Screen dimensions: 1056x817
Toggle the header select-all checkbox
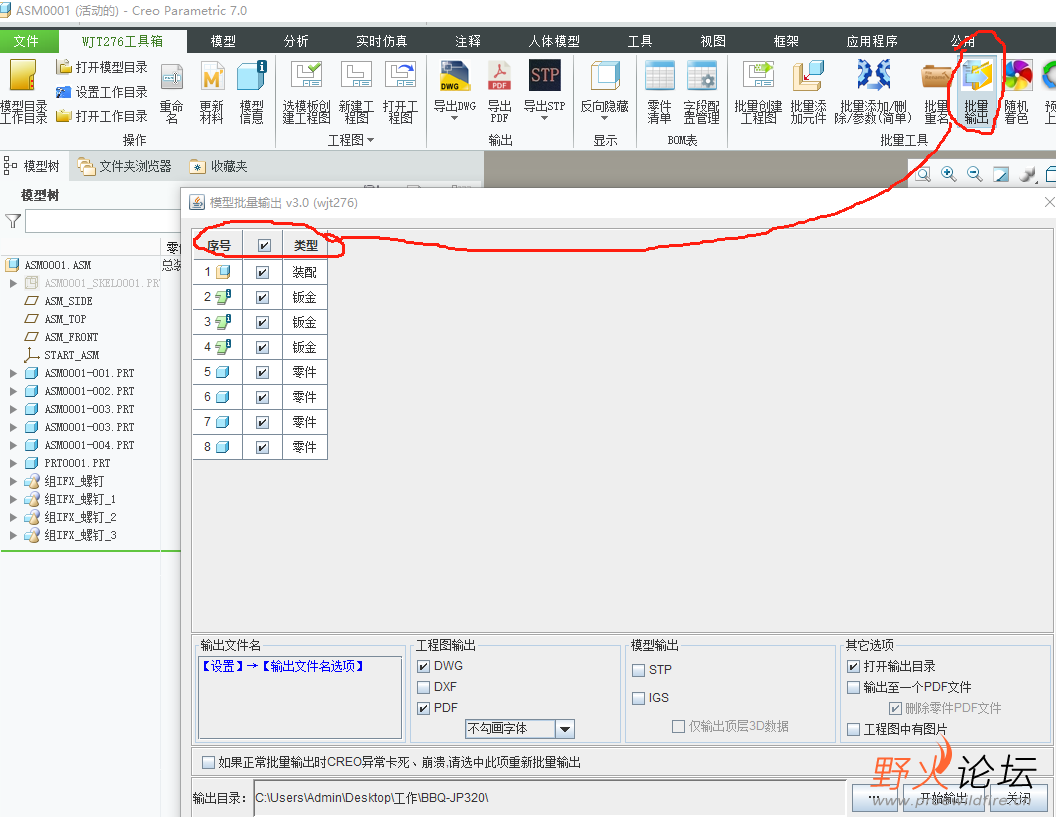(x=264, y=246)
